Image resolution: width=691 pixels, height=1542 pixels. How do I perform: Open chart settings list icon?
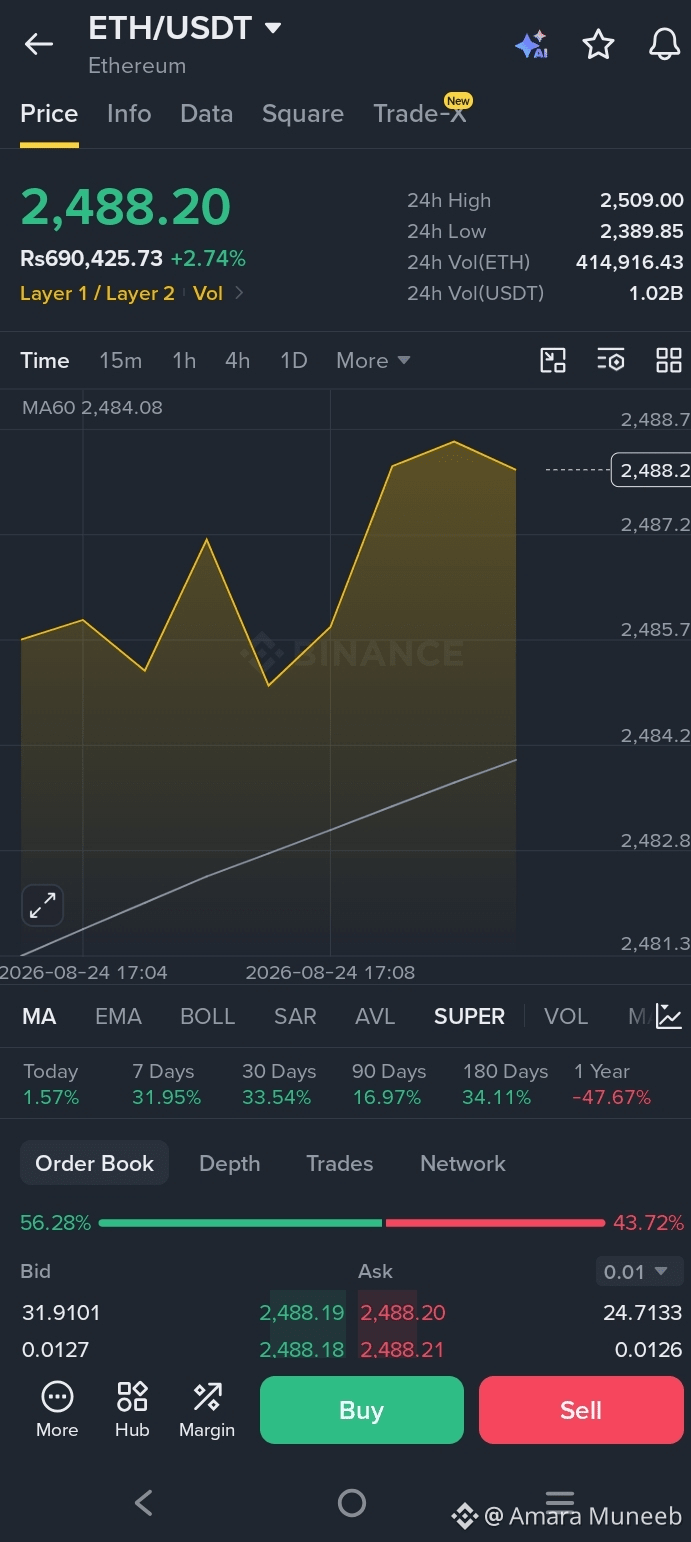click(x=610, y=360)
